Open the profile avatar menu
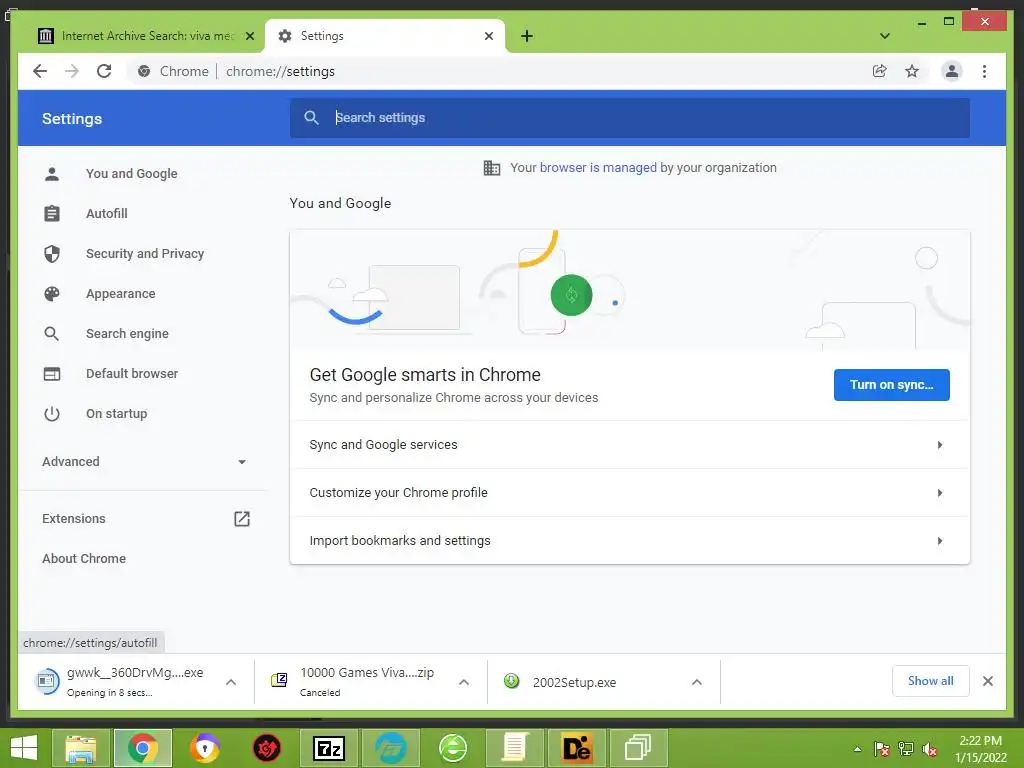The width and height of the screenshot is (1024, 768). tap(952, 71)
